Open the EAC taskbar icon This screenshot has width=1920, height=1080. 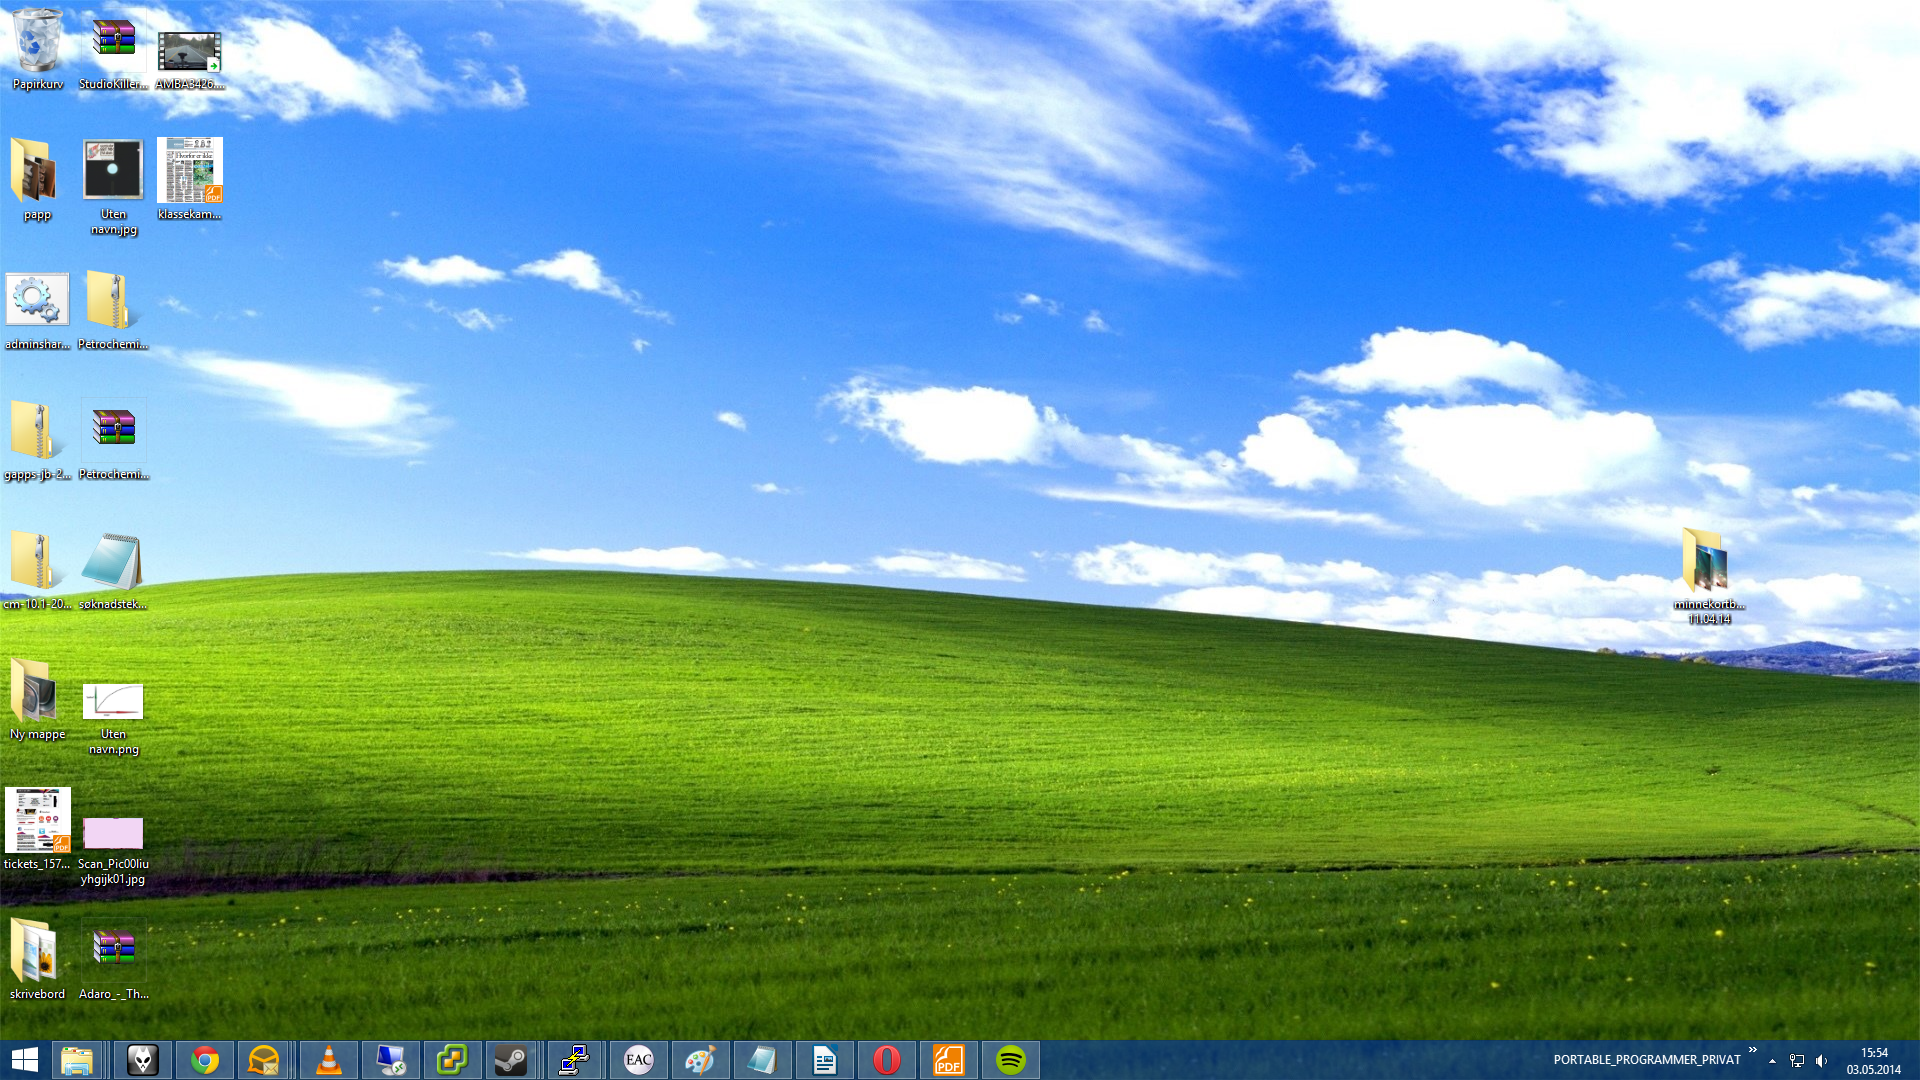pos(638,1060)
